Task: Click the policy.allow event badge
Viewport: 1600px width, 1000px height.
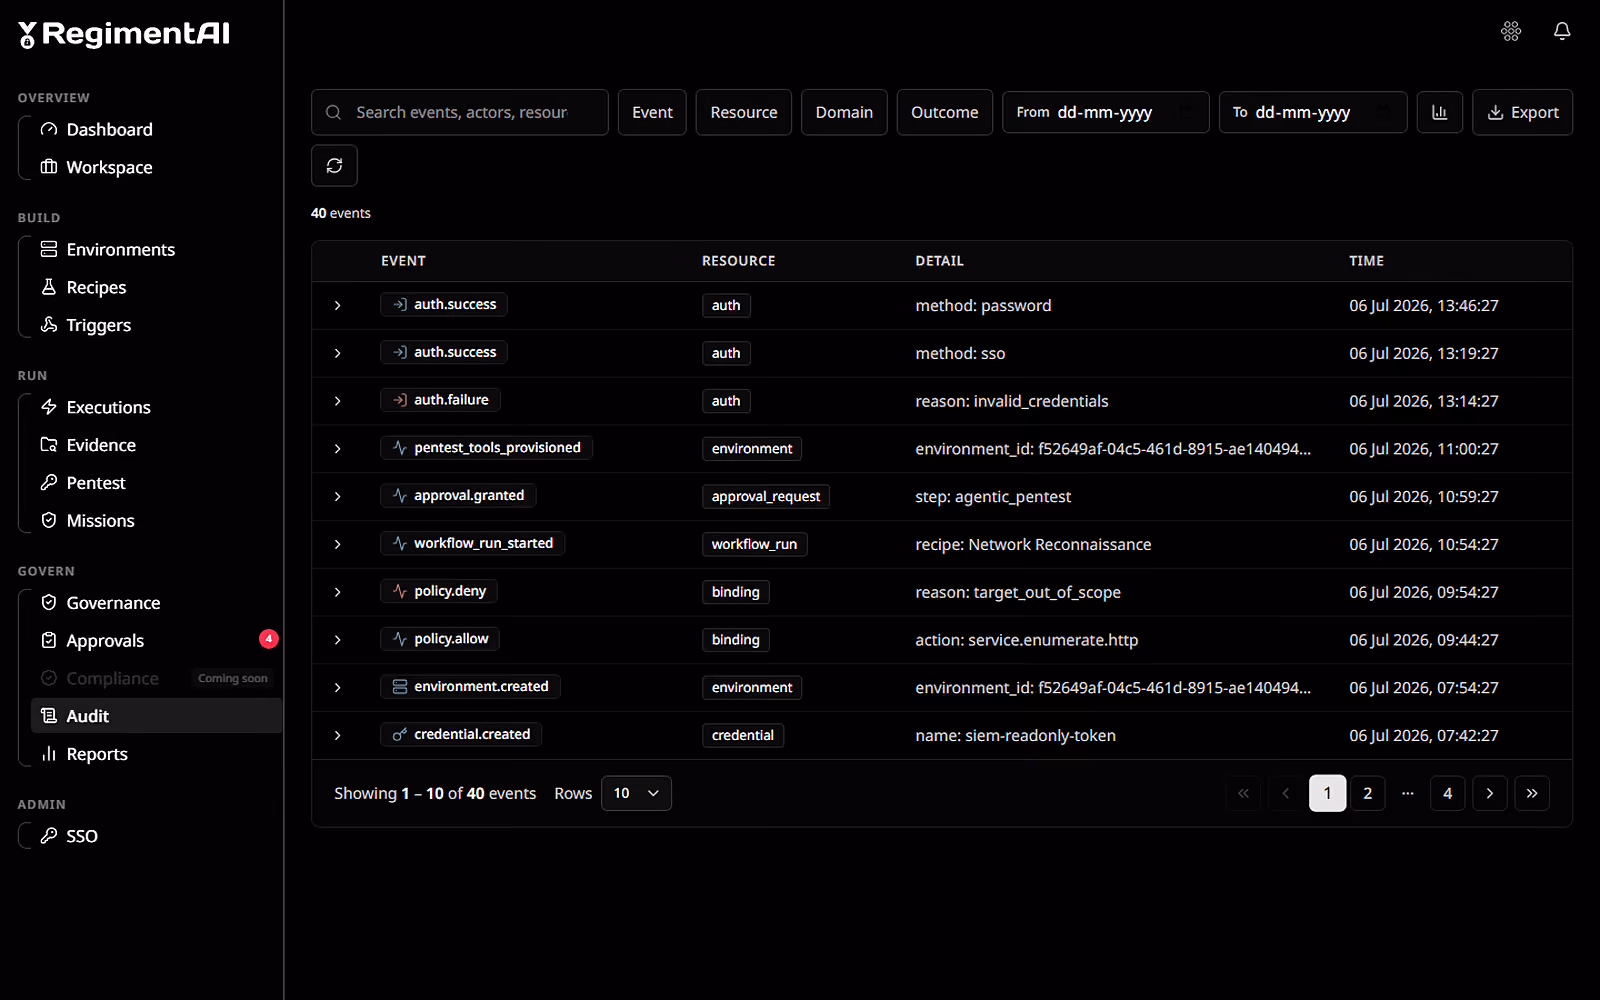Action: pos(440,639)
